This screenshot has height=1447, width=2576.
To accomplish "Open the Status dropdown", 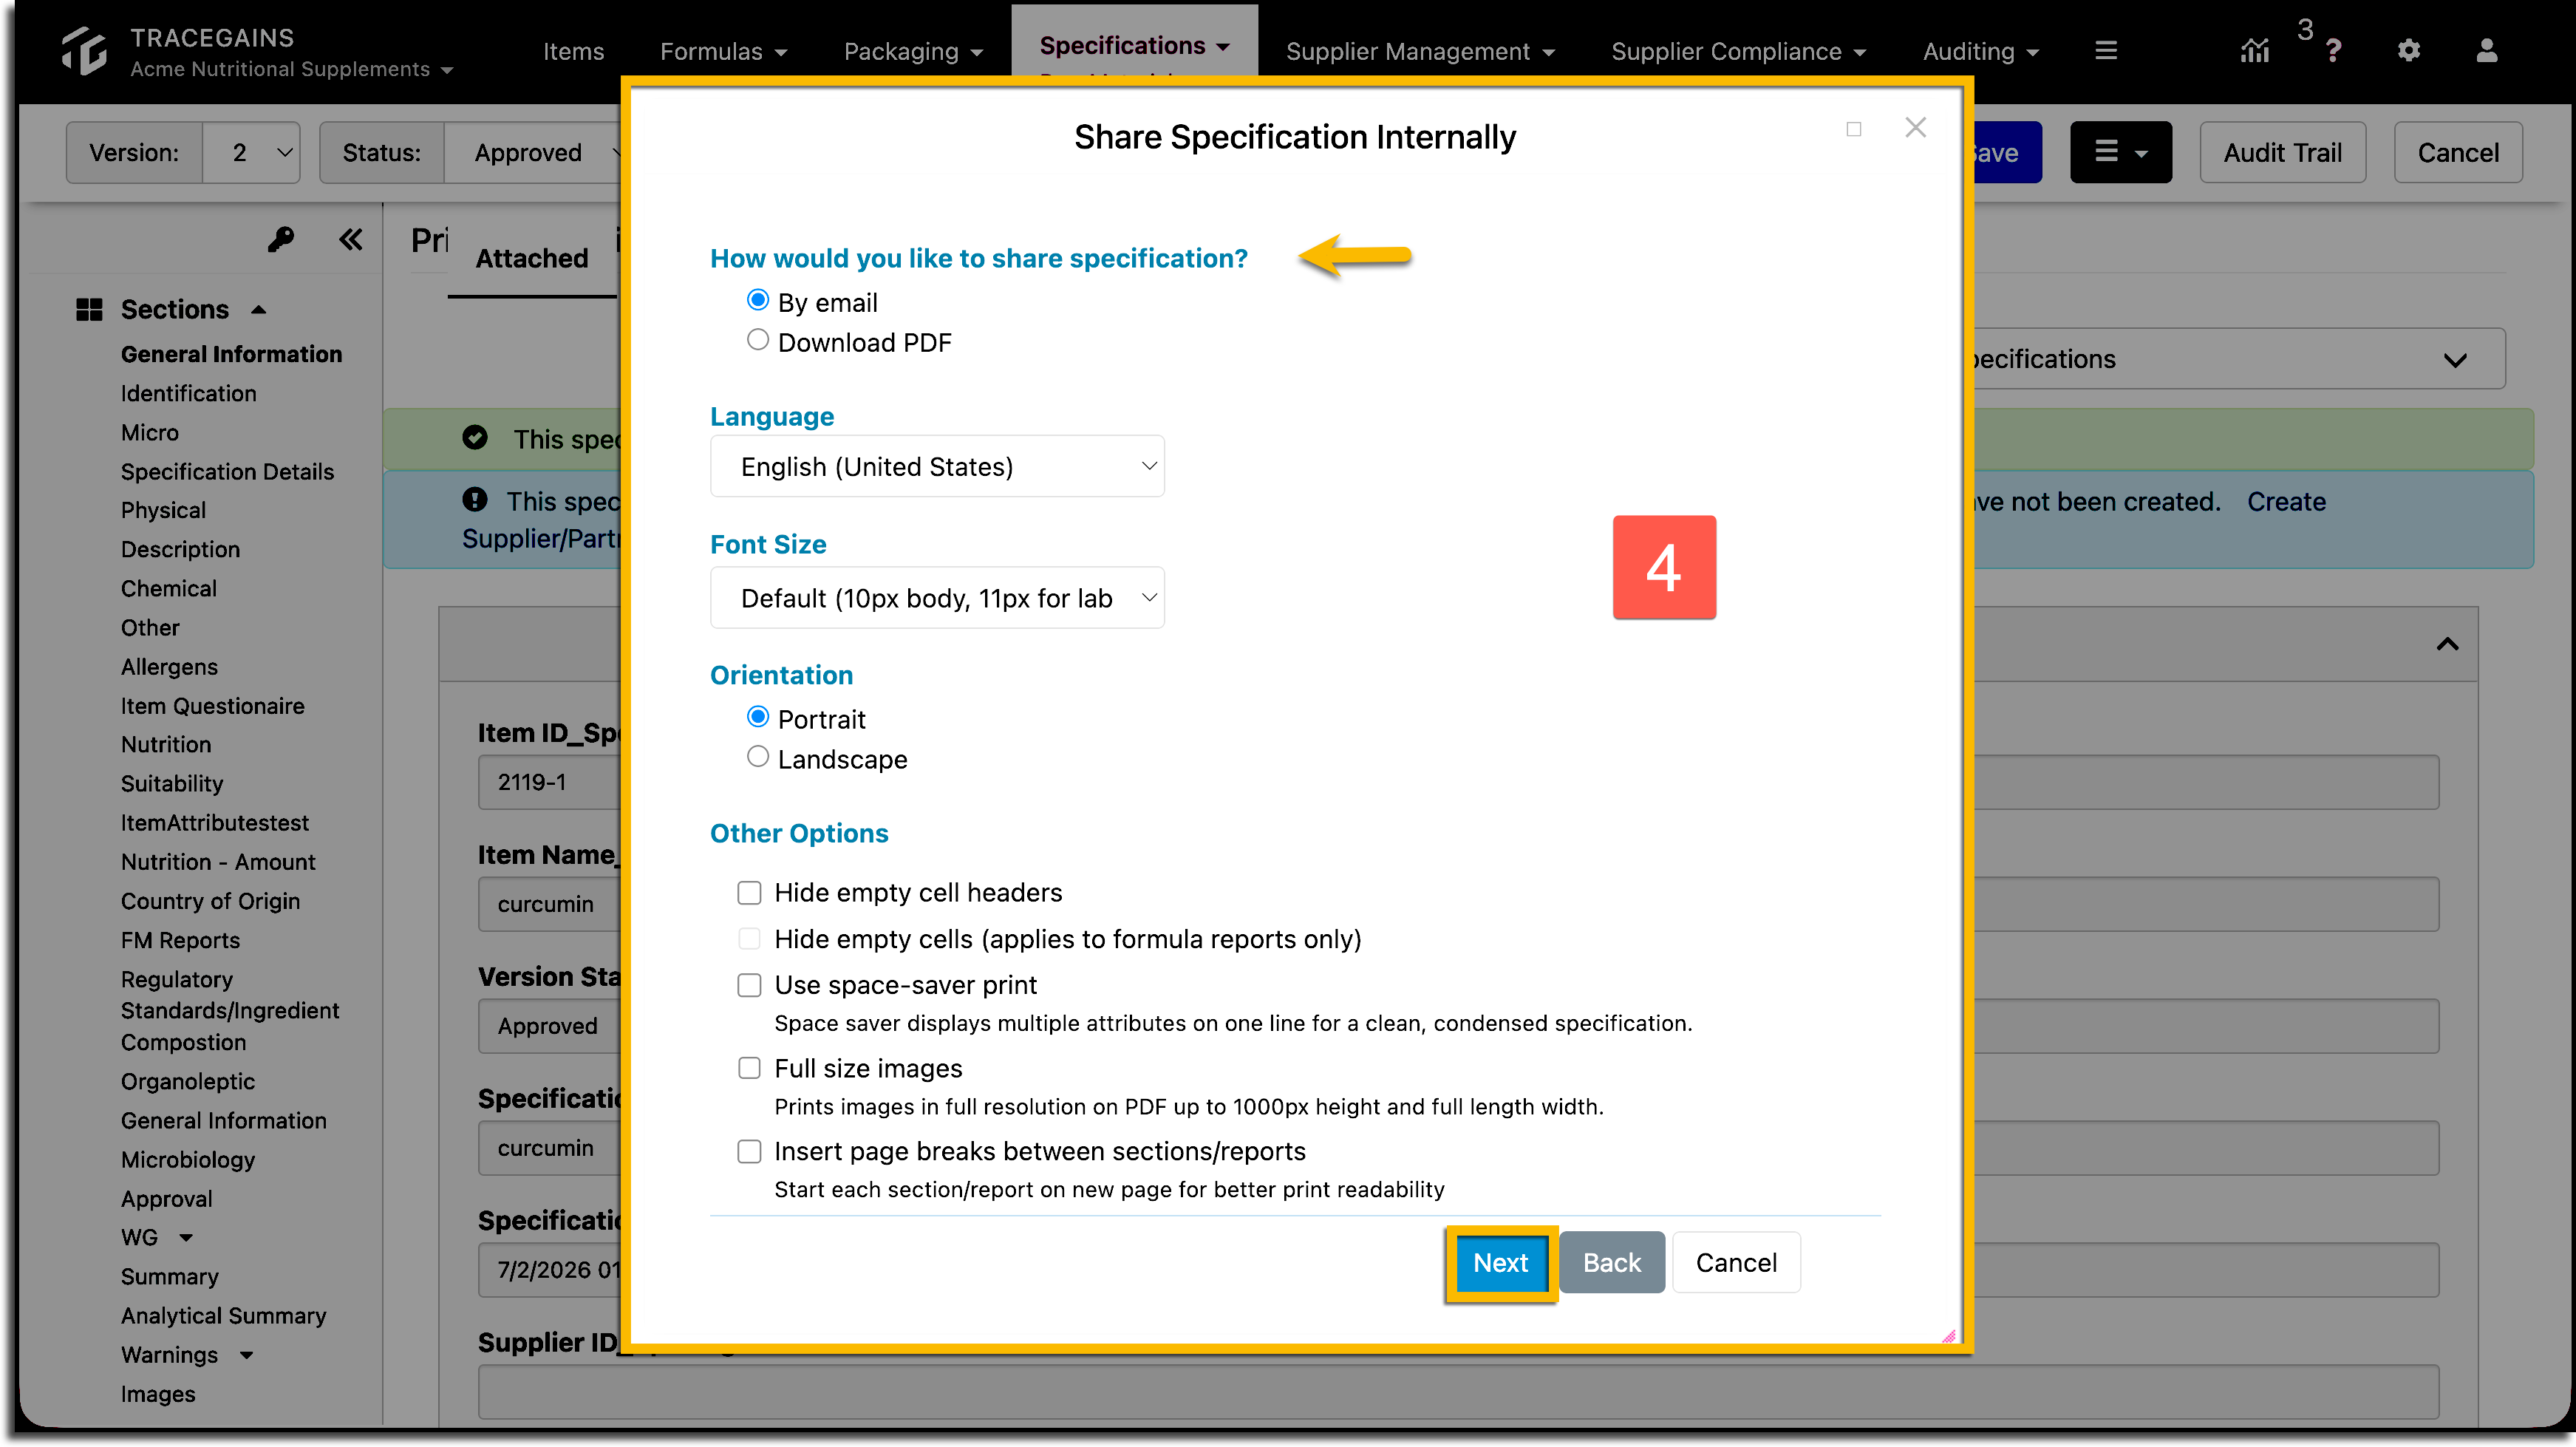I will (x=533, y=152).
